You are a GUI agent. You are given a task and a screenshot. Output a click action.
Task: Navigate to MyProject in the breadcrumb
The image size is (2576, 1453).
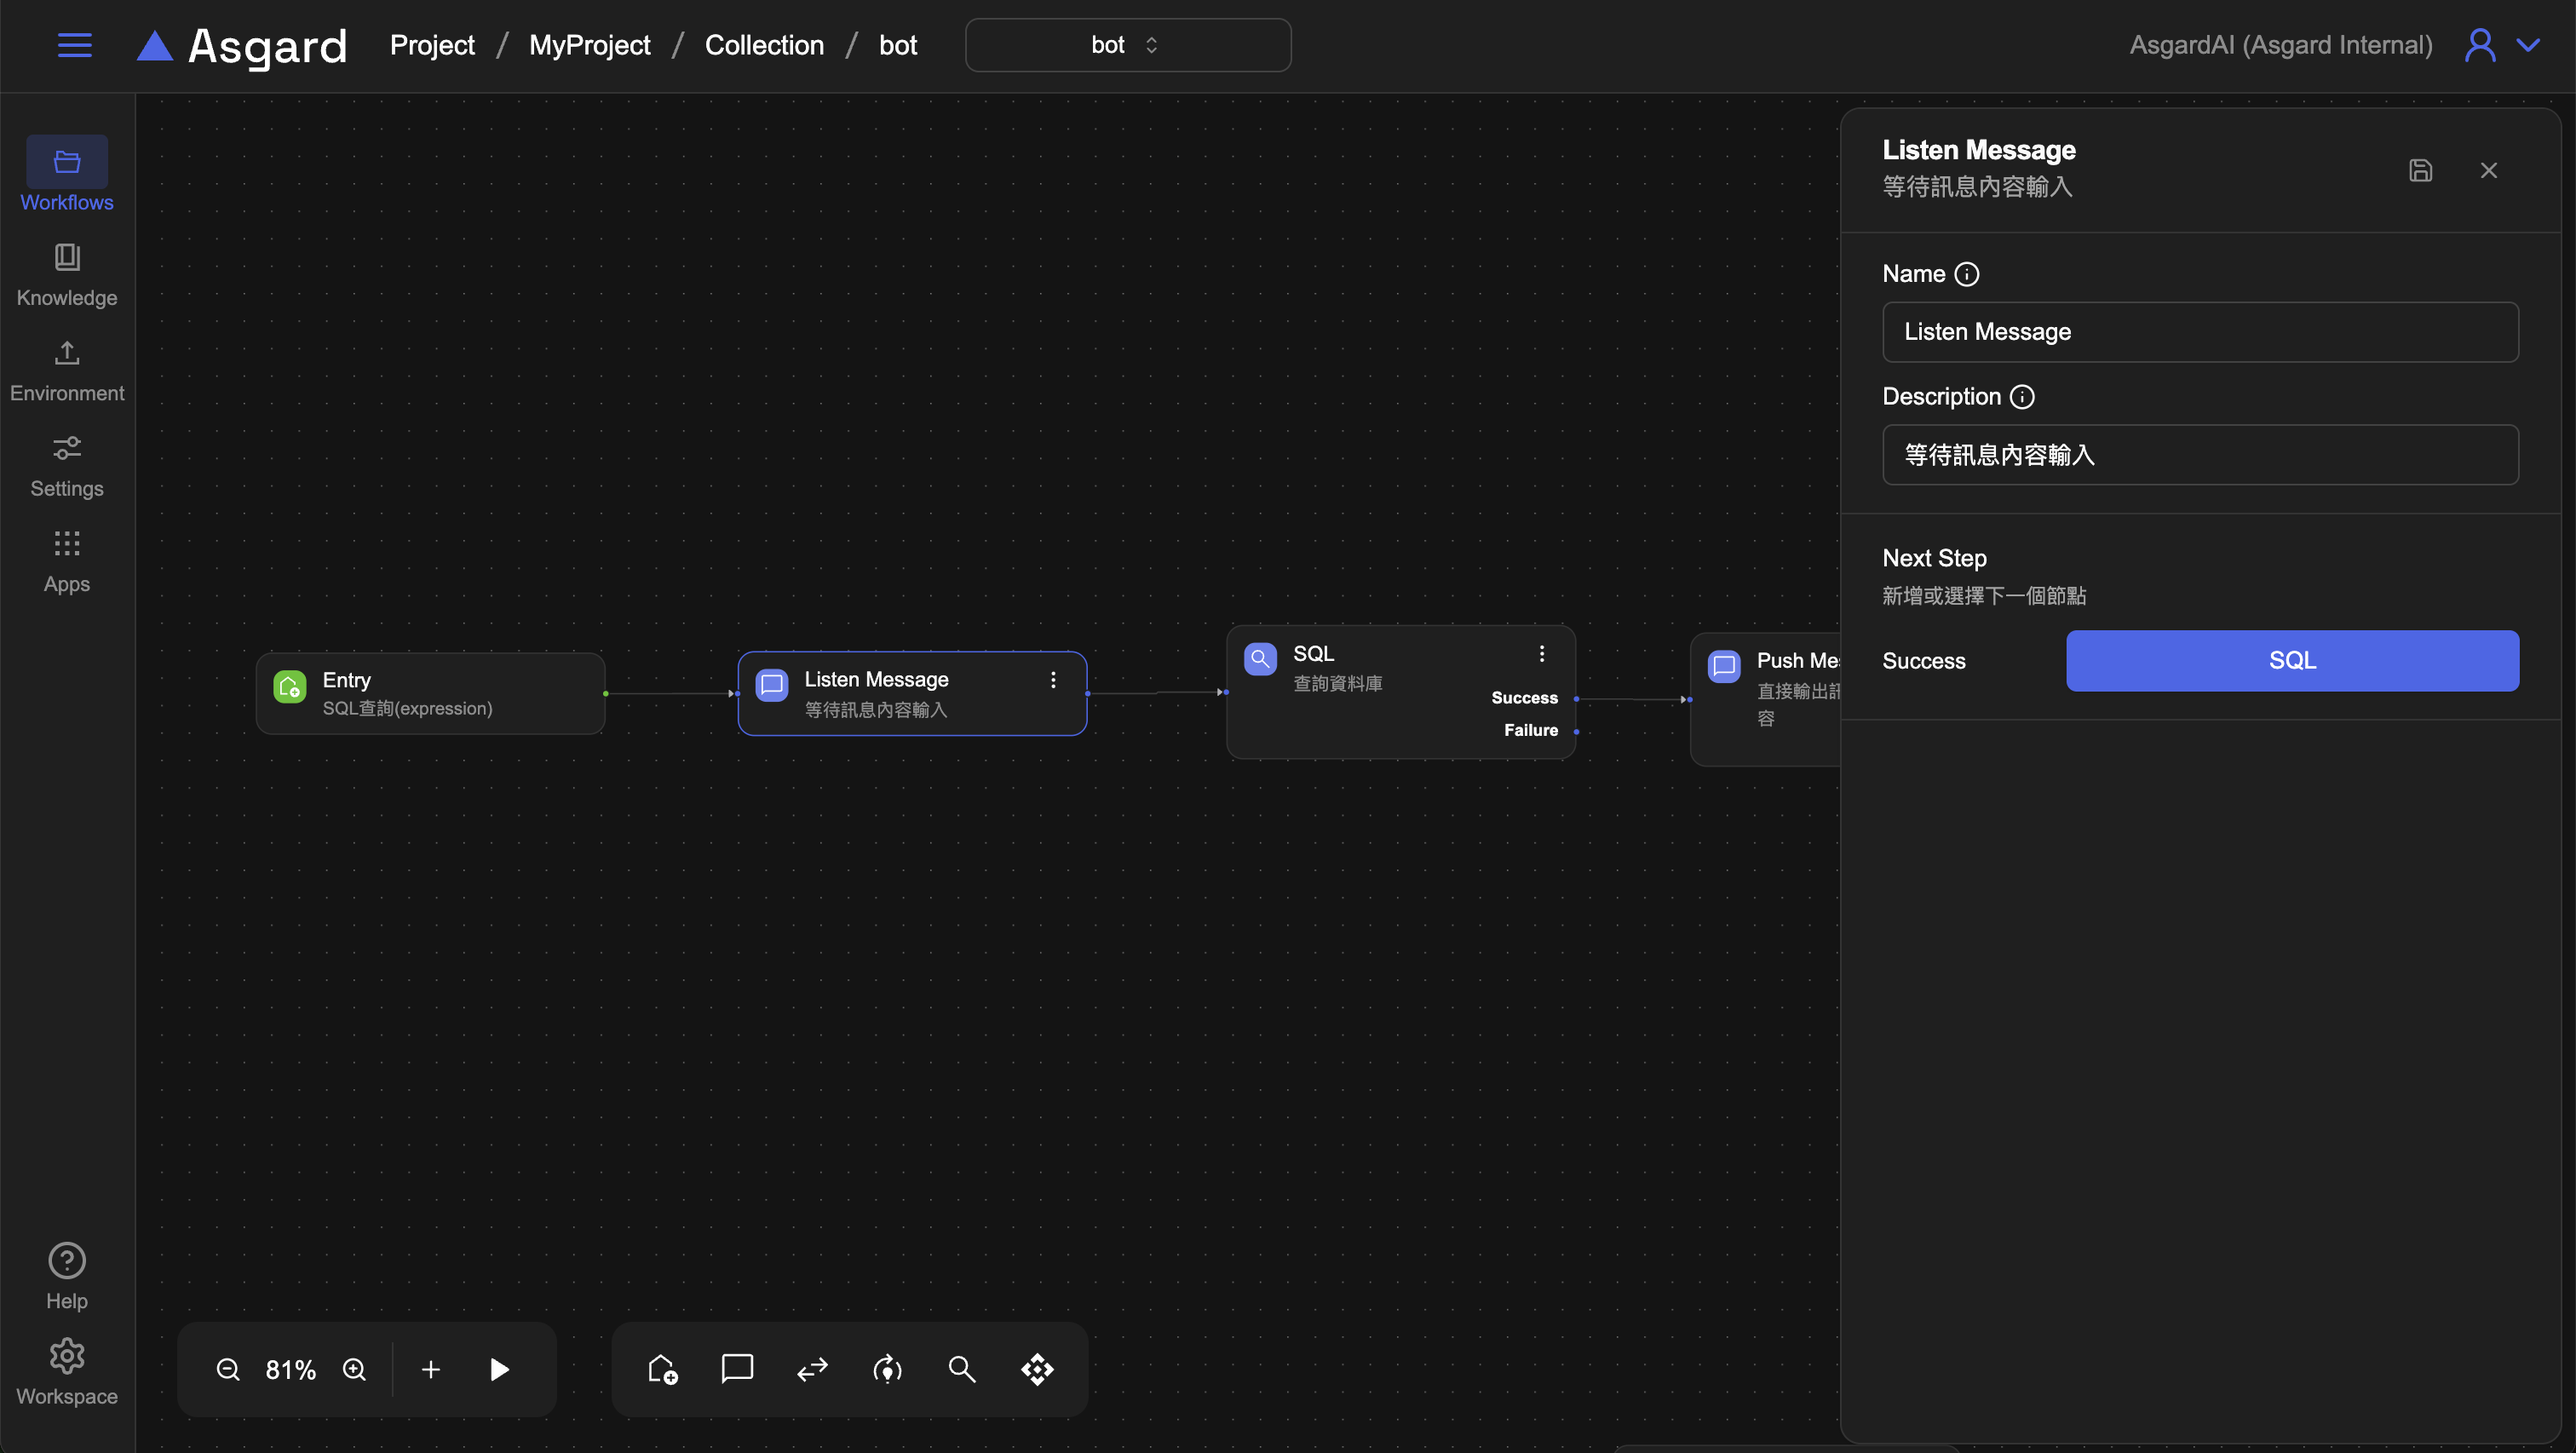tap(589, 45)
